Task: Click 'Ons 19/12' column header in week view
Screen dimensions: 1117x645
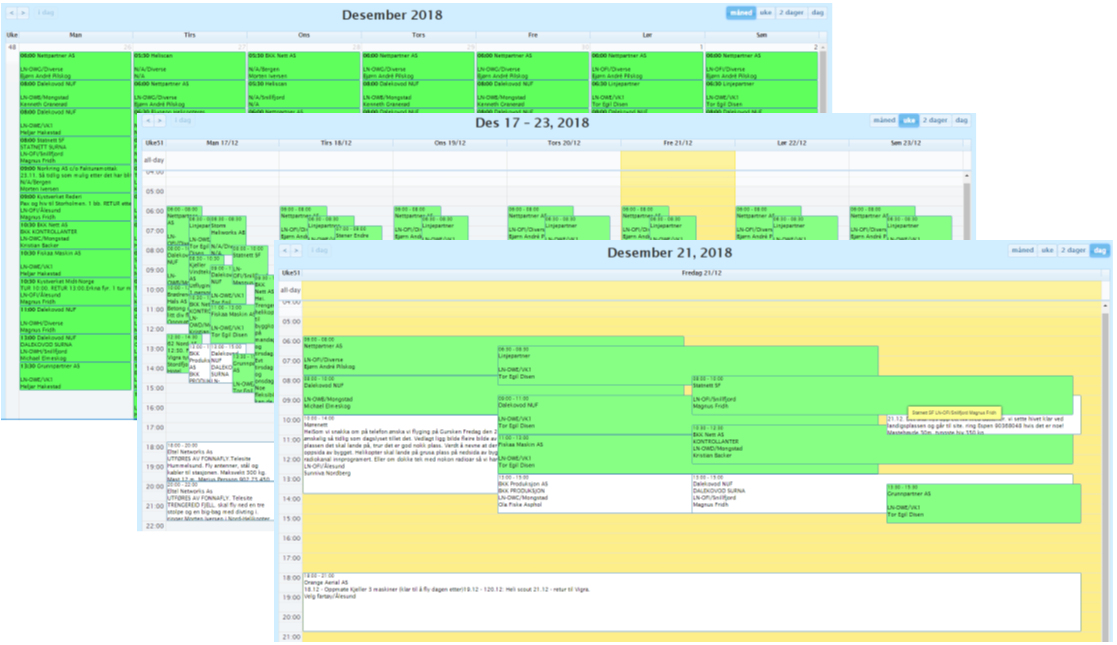Action: click(450, 143)
